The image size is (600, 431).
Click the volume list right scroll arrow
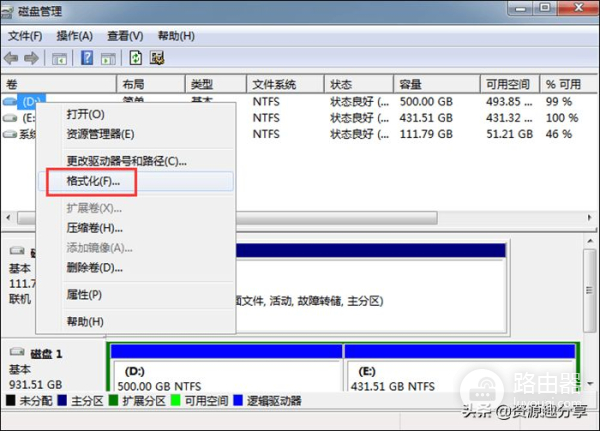pyautogui.click(x=590, y=218)
